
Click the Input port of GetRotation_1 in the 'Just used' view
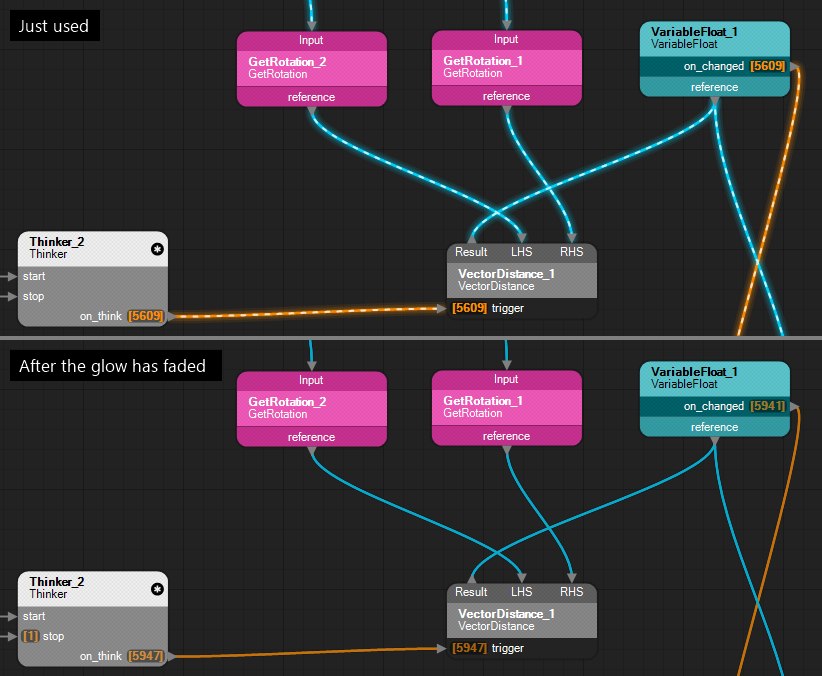coord(506,39)
